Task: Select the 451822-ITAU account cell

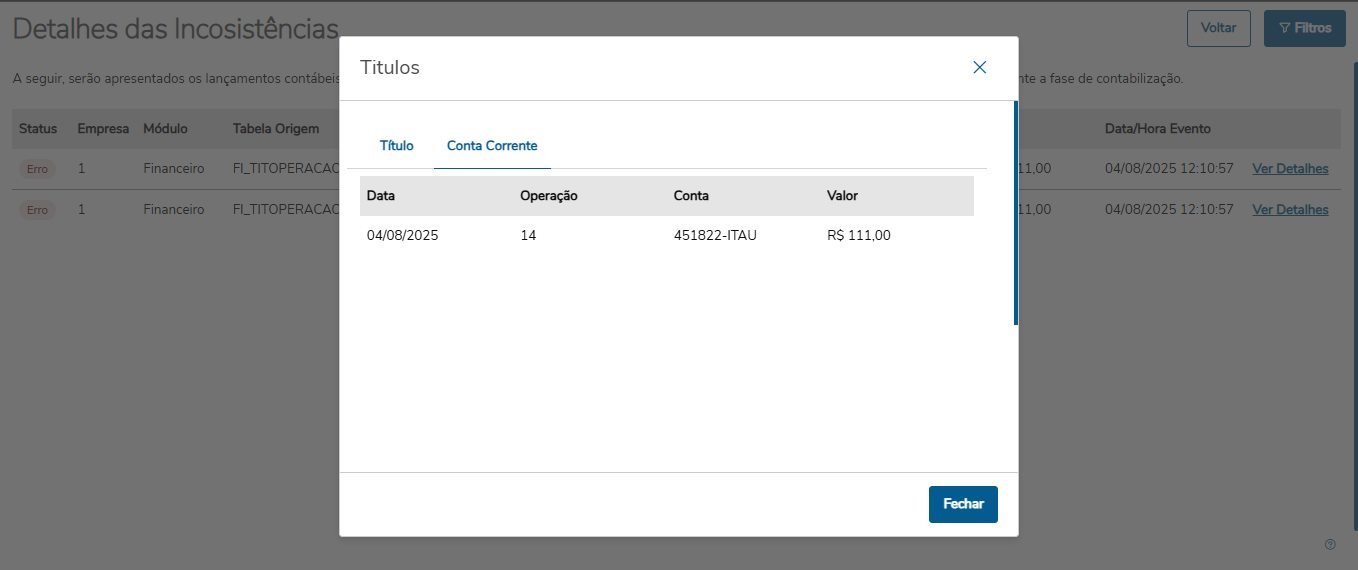Action: 715,236
